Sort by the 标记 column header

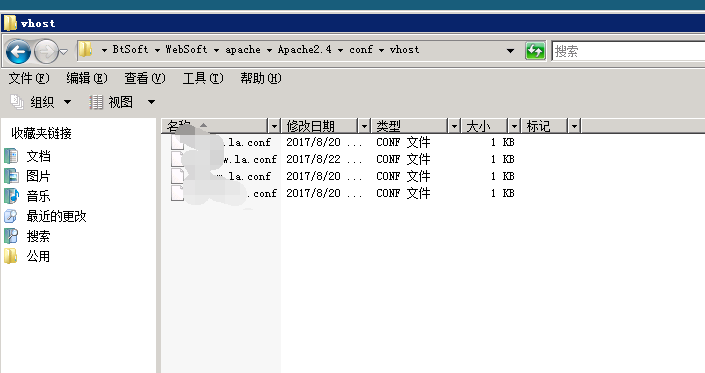click(x=544, y=126)
